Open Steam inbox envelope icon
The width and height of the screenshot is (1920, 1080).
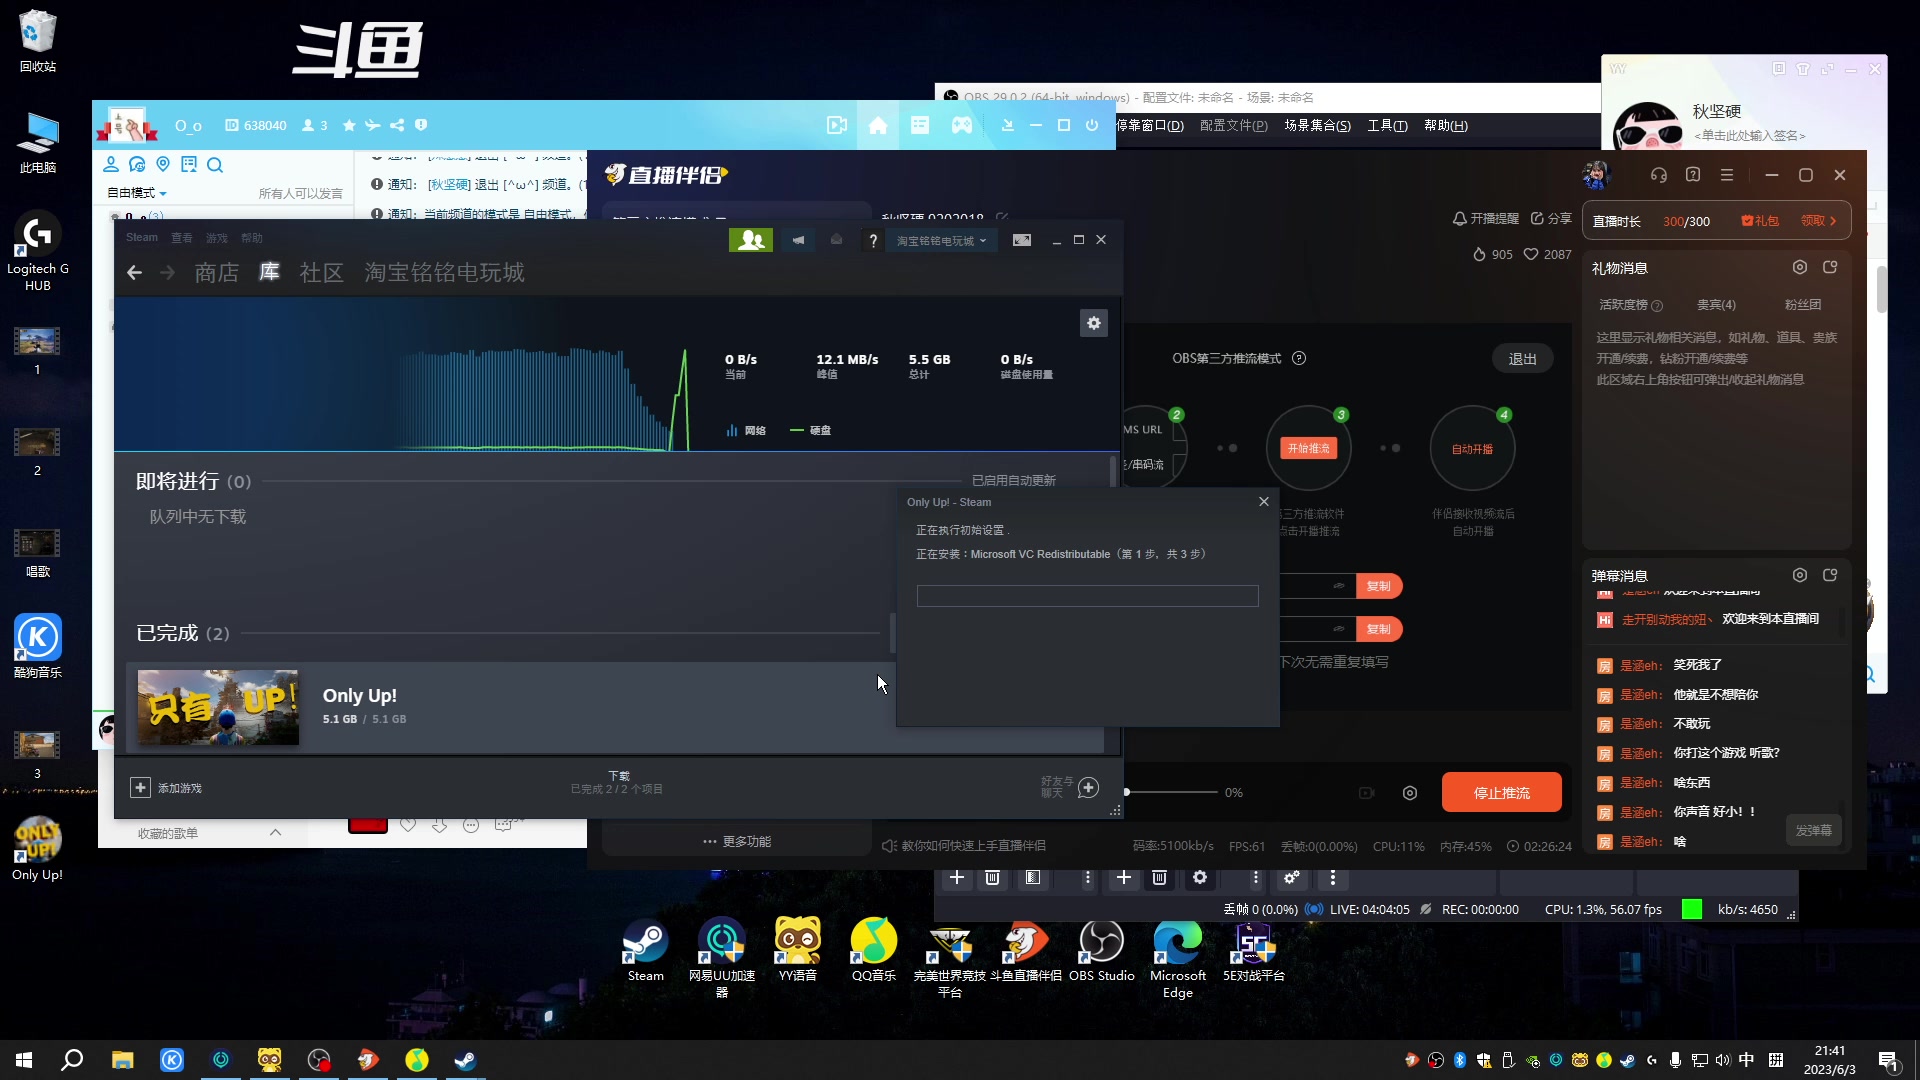click(x=836, y=240)
